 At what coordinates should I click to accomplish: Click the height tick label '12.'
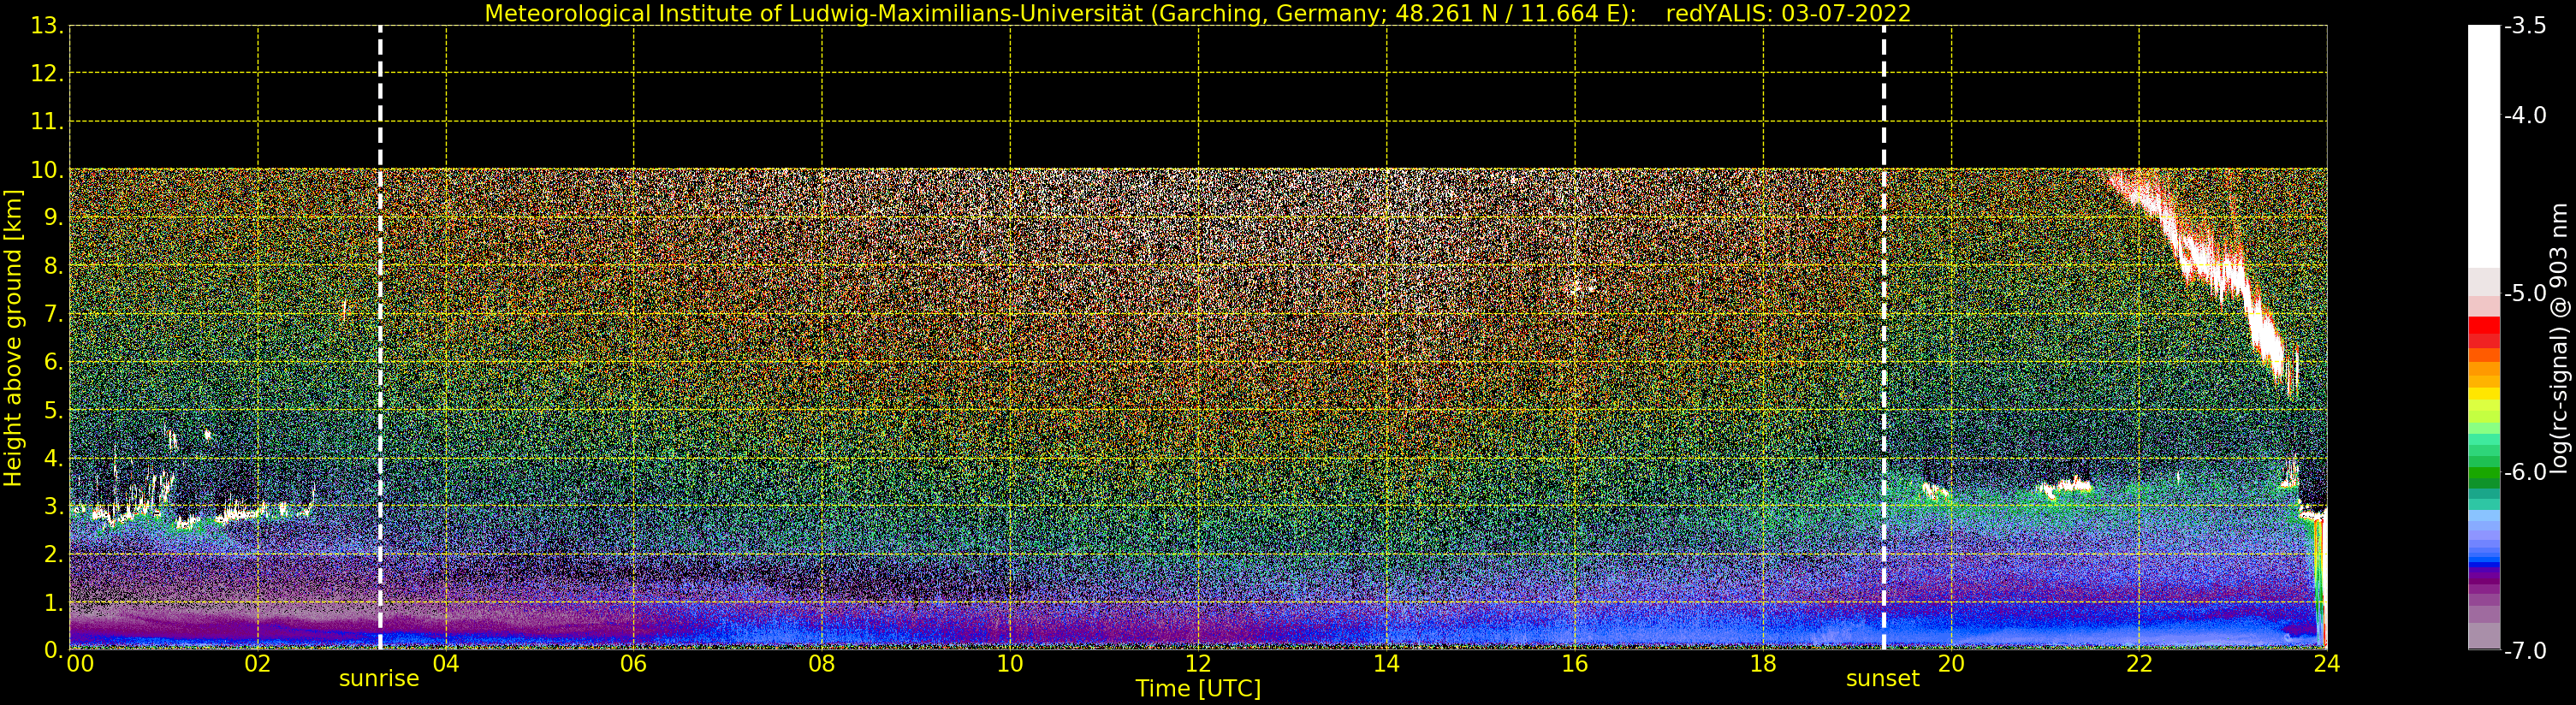(47, 74)
